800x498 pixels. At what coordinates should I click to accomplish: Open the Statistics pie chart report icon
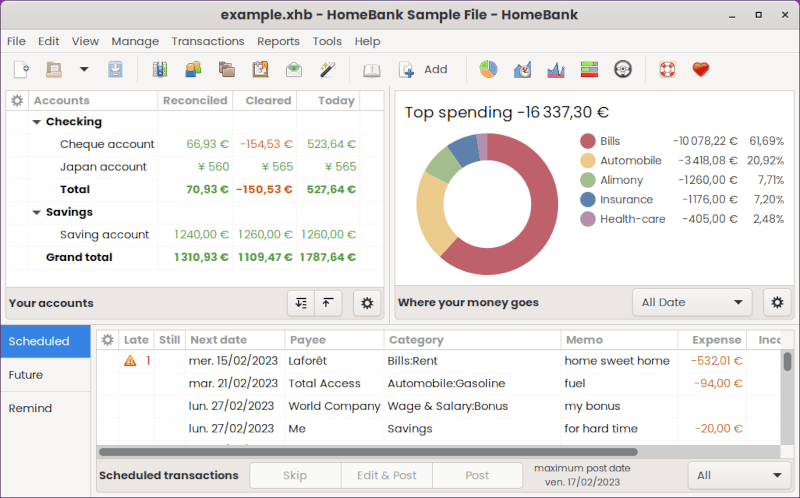point(488,69)
